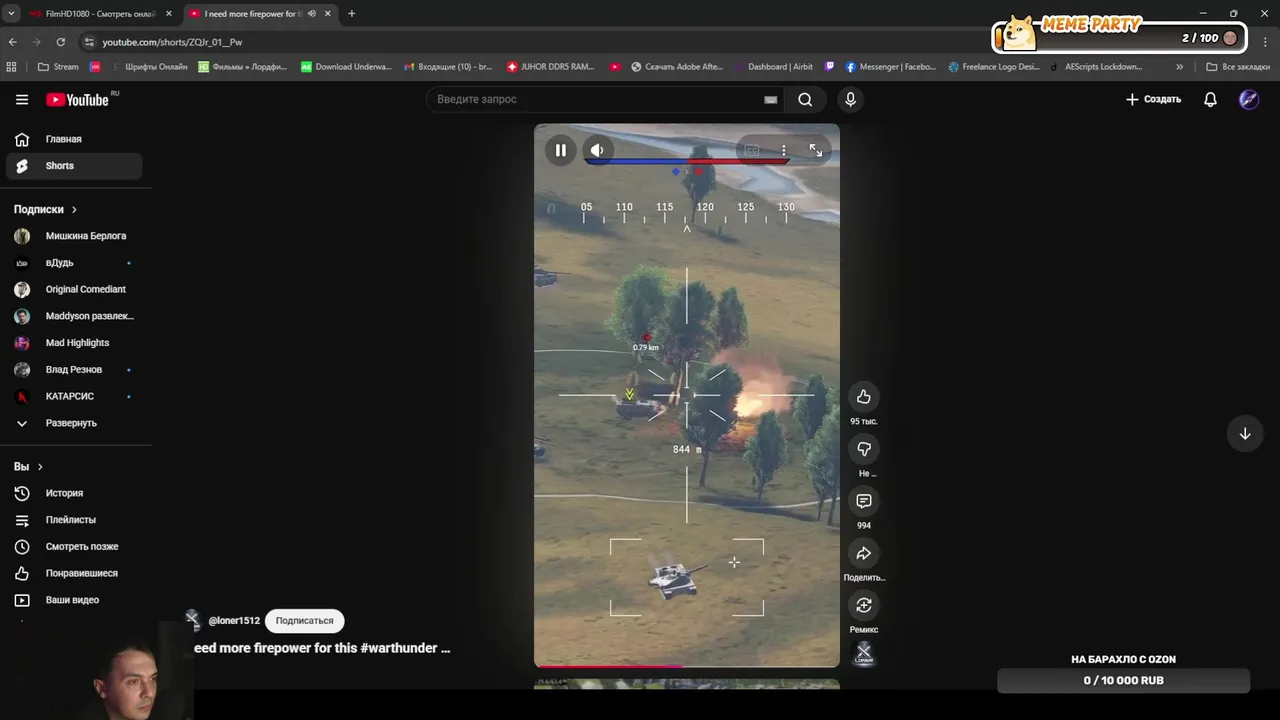Click the Создать button
The width and height of the screenshot is (1280, 720).
(x=1153, y=99)
